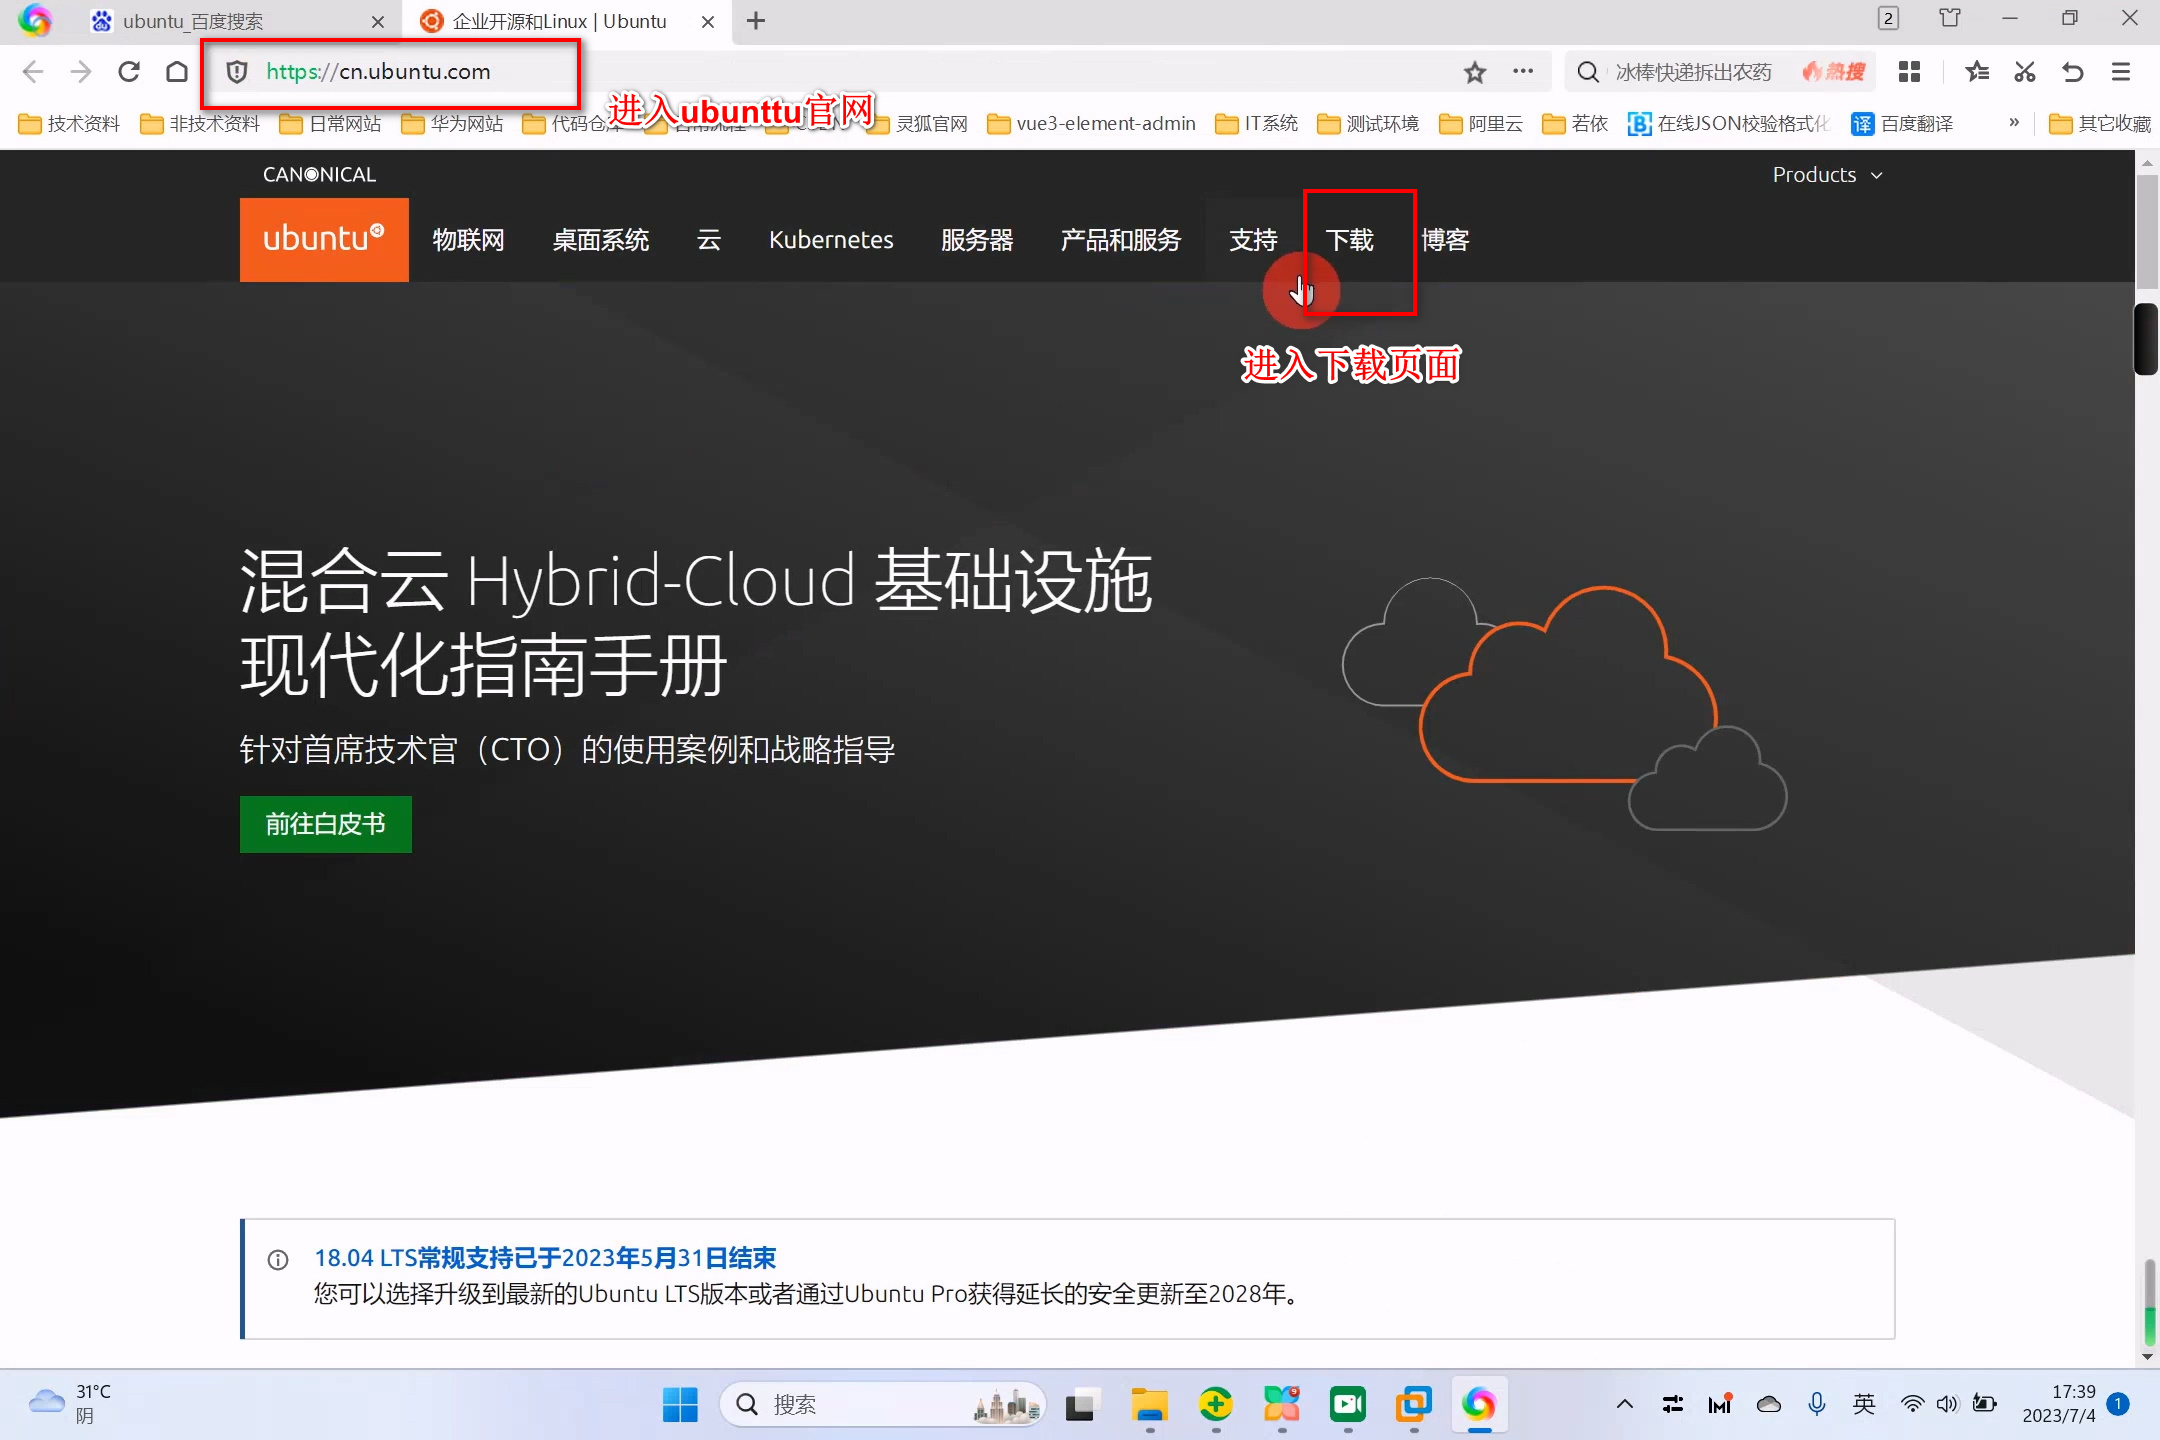Expand the Products dropdown
The height and width of the screenshot is (1440, 2160).
[1827, 175]
